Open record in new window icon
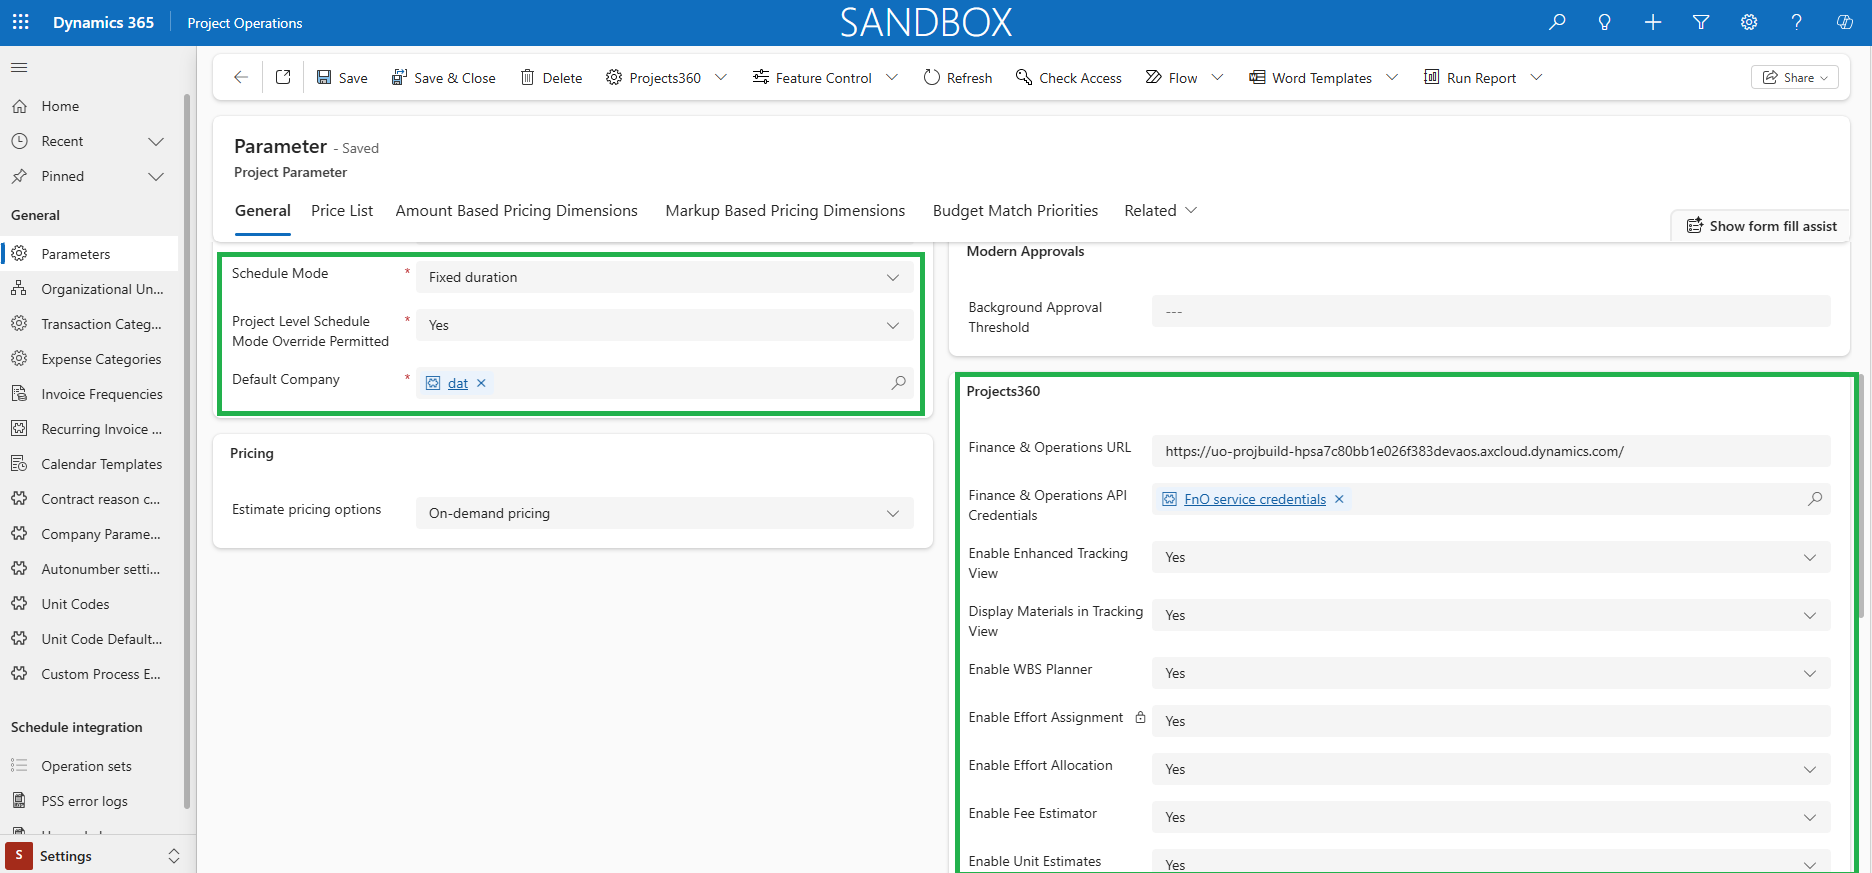The height and width of the screenshot is (873, 1872). [x=283, y=77]
